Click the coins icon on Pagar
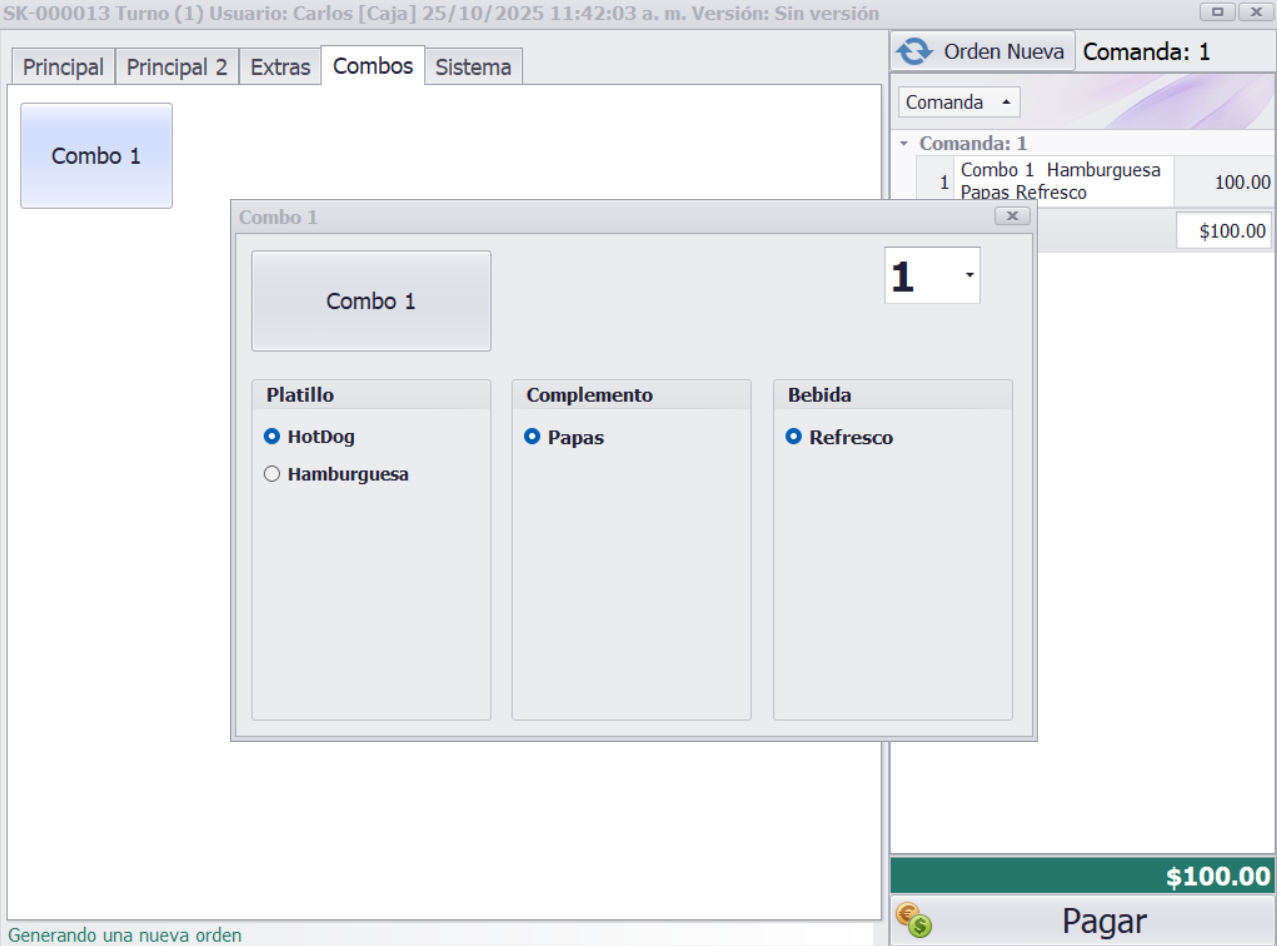The image size is (1277, 946). [913, 920]
